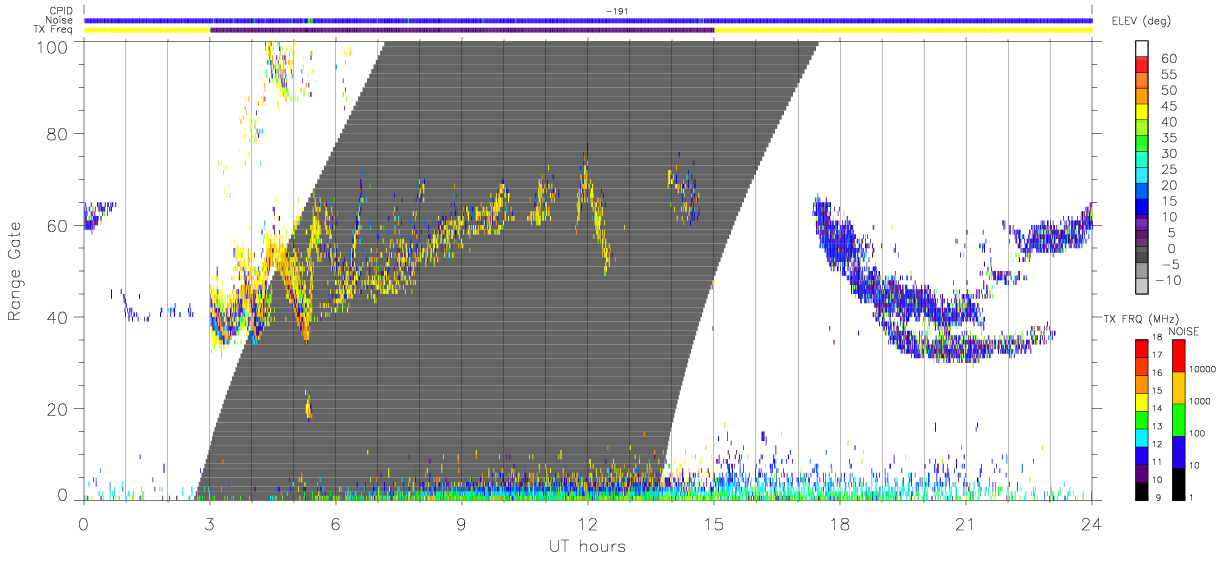Click the small yellow echo near gate 20
Image resolution: width=1228 pixels, height=567 pixels.
(x=309, y=406)
